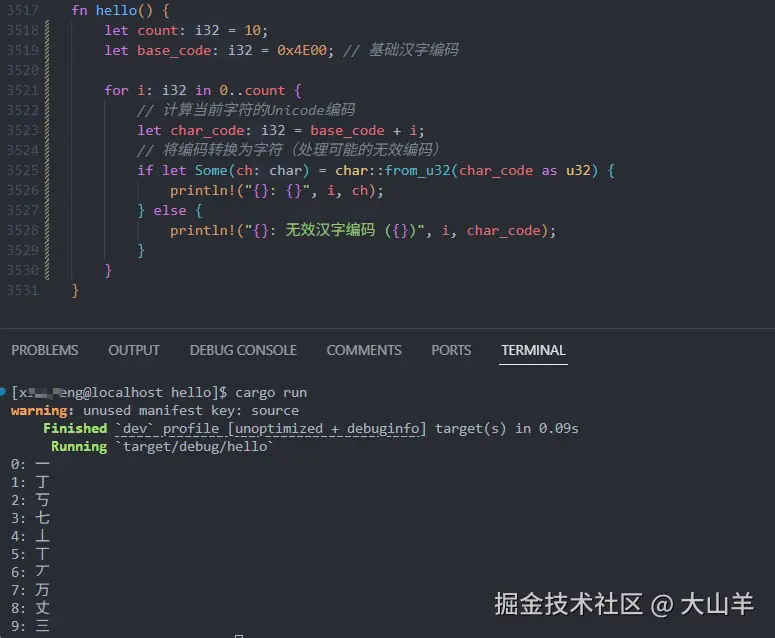Click the else keyword in the code
Screen dimensions: 775x638
169,210
